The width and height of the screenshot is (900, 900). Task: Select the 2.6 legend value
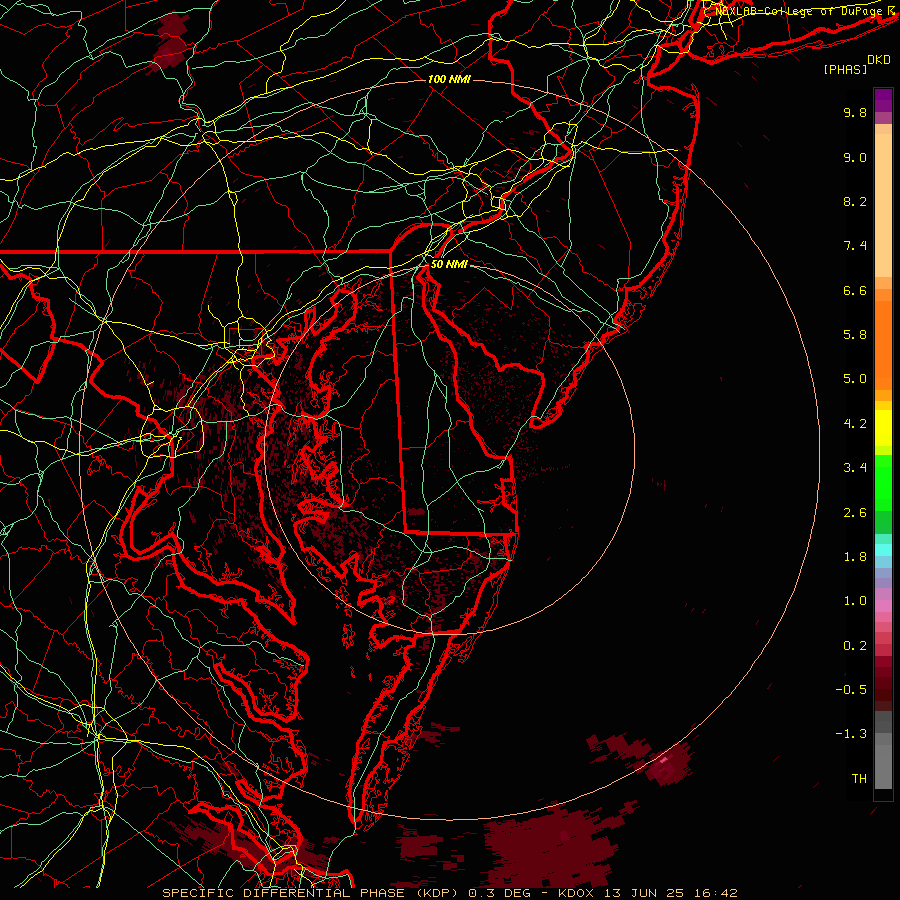click(855, 513)
